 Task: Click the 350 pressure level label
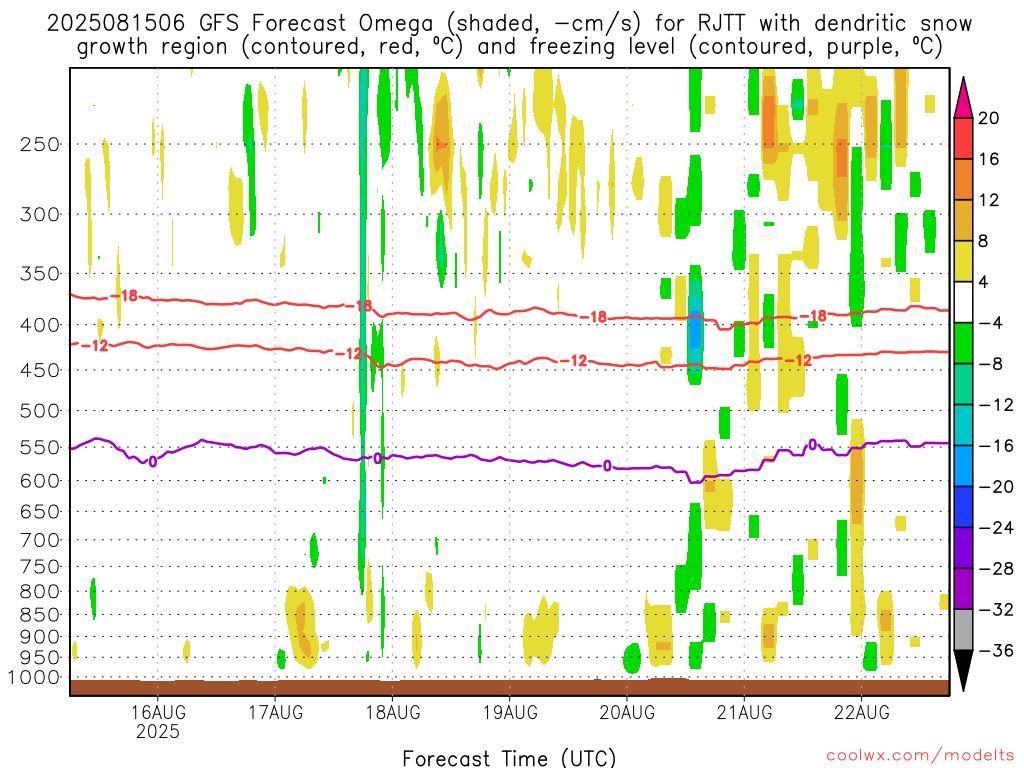coord(40,274)
